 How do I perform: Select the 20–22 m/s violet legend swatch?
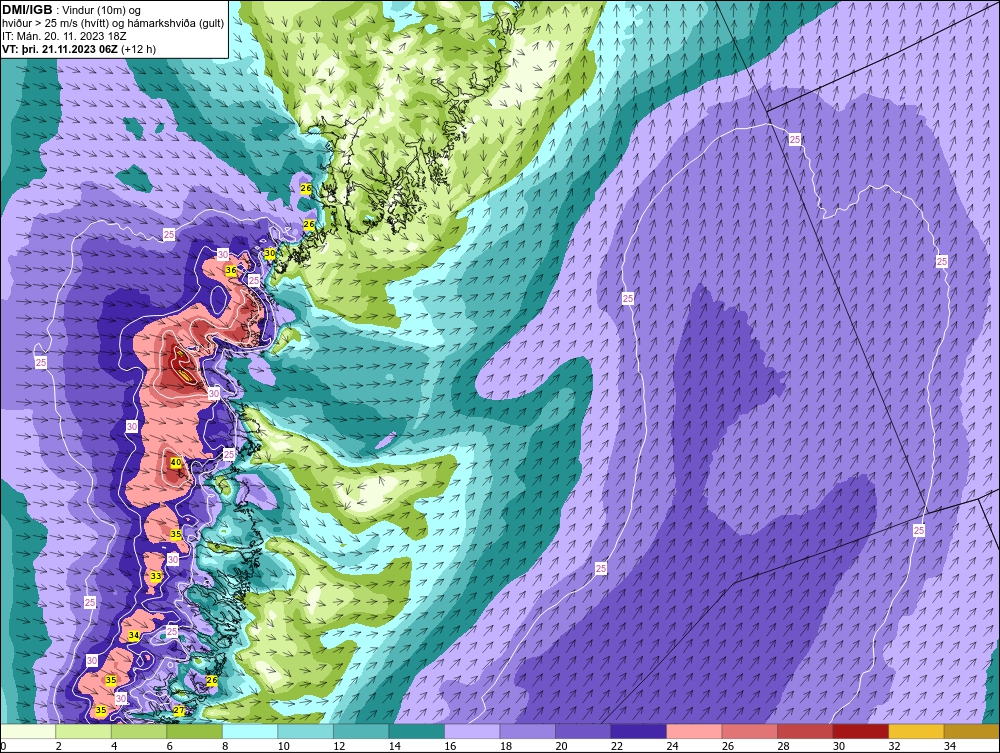click(583, 731)
